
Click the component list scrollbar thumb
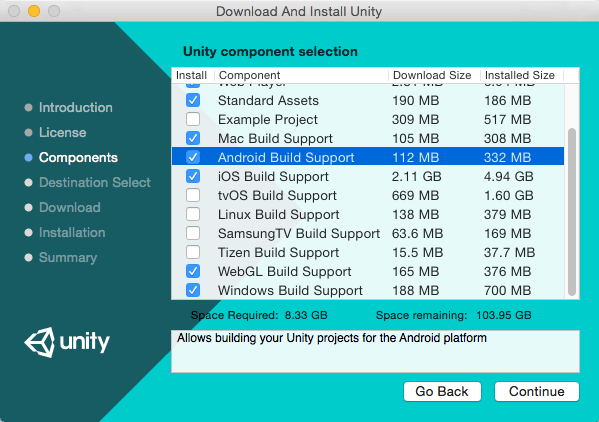click(x=571, y=212)
